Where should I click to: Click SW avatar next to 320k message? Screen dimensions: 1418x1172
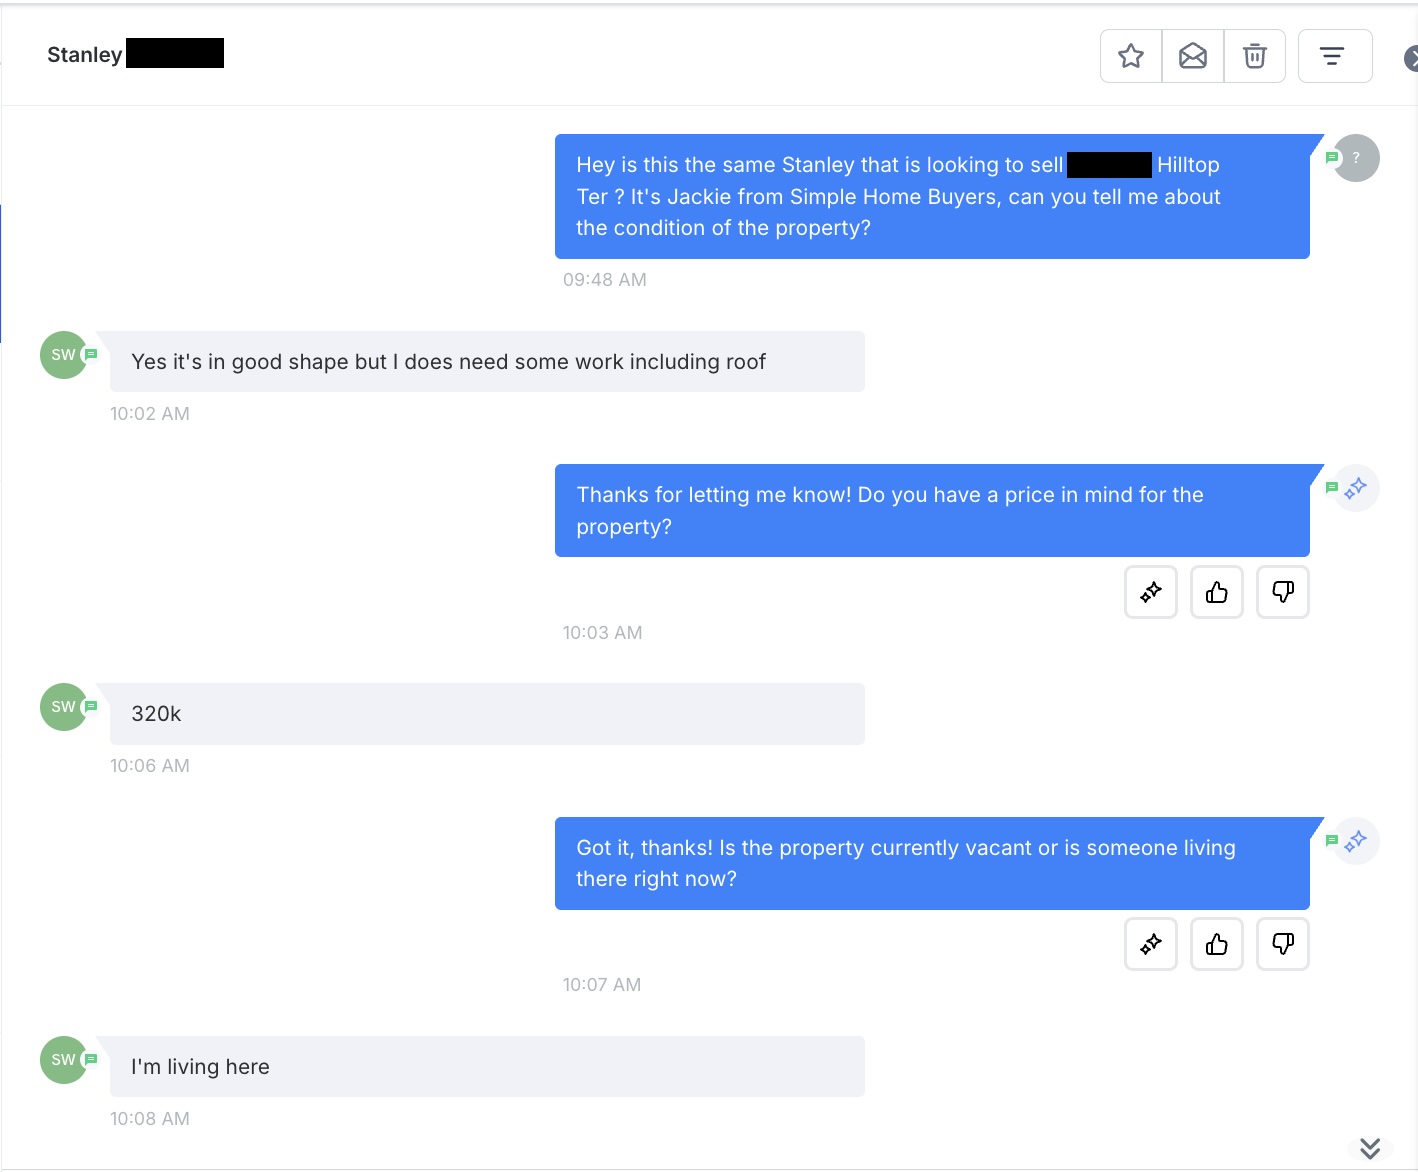(x=63, y=707)
